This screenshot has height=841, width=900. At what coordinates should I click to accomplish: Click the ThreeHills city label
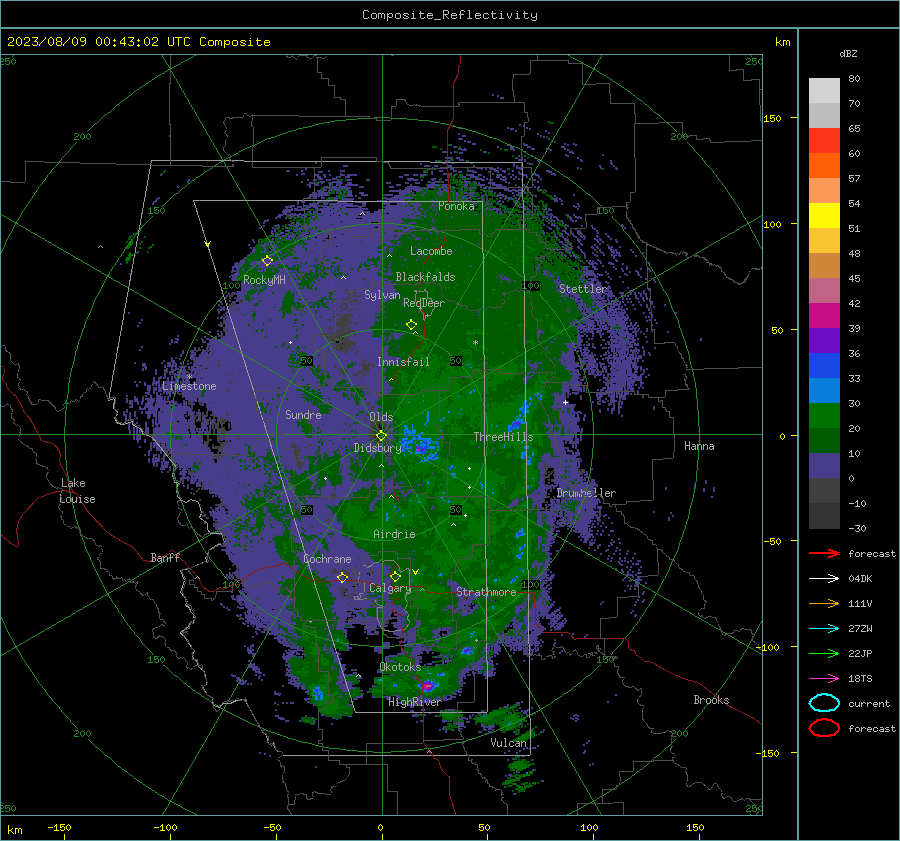pyautogui.click(x=503, y=437)
